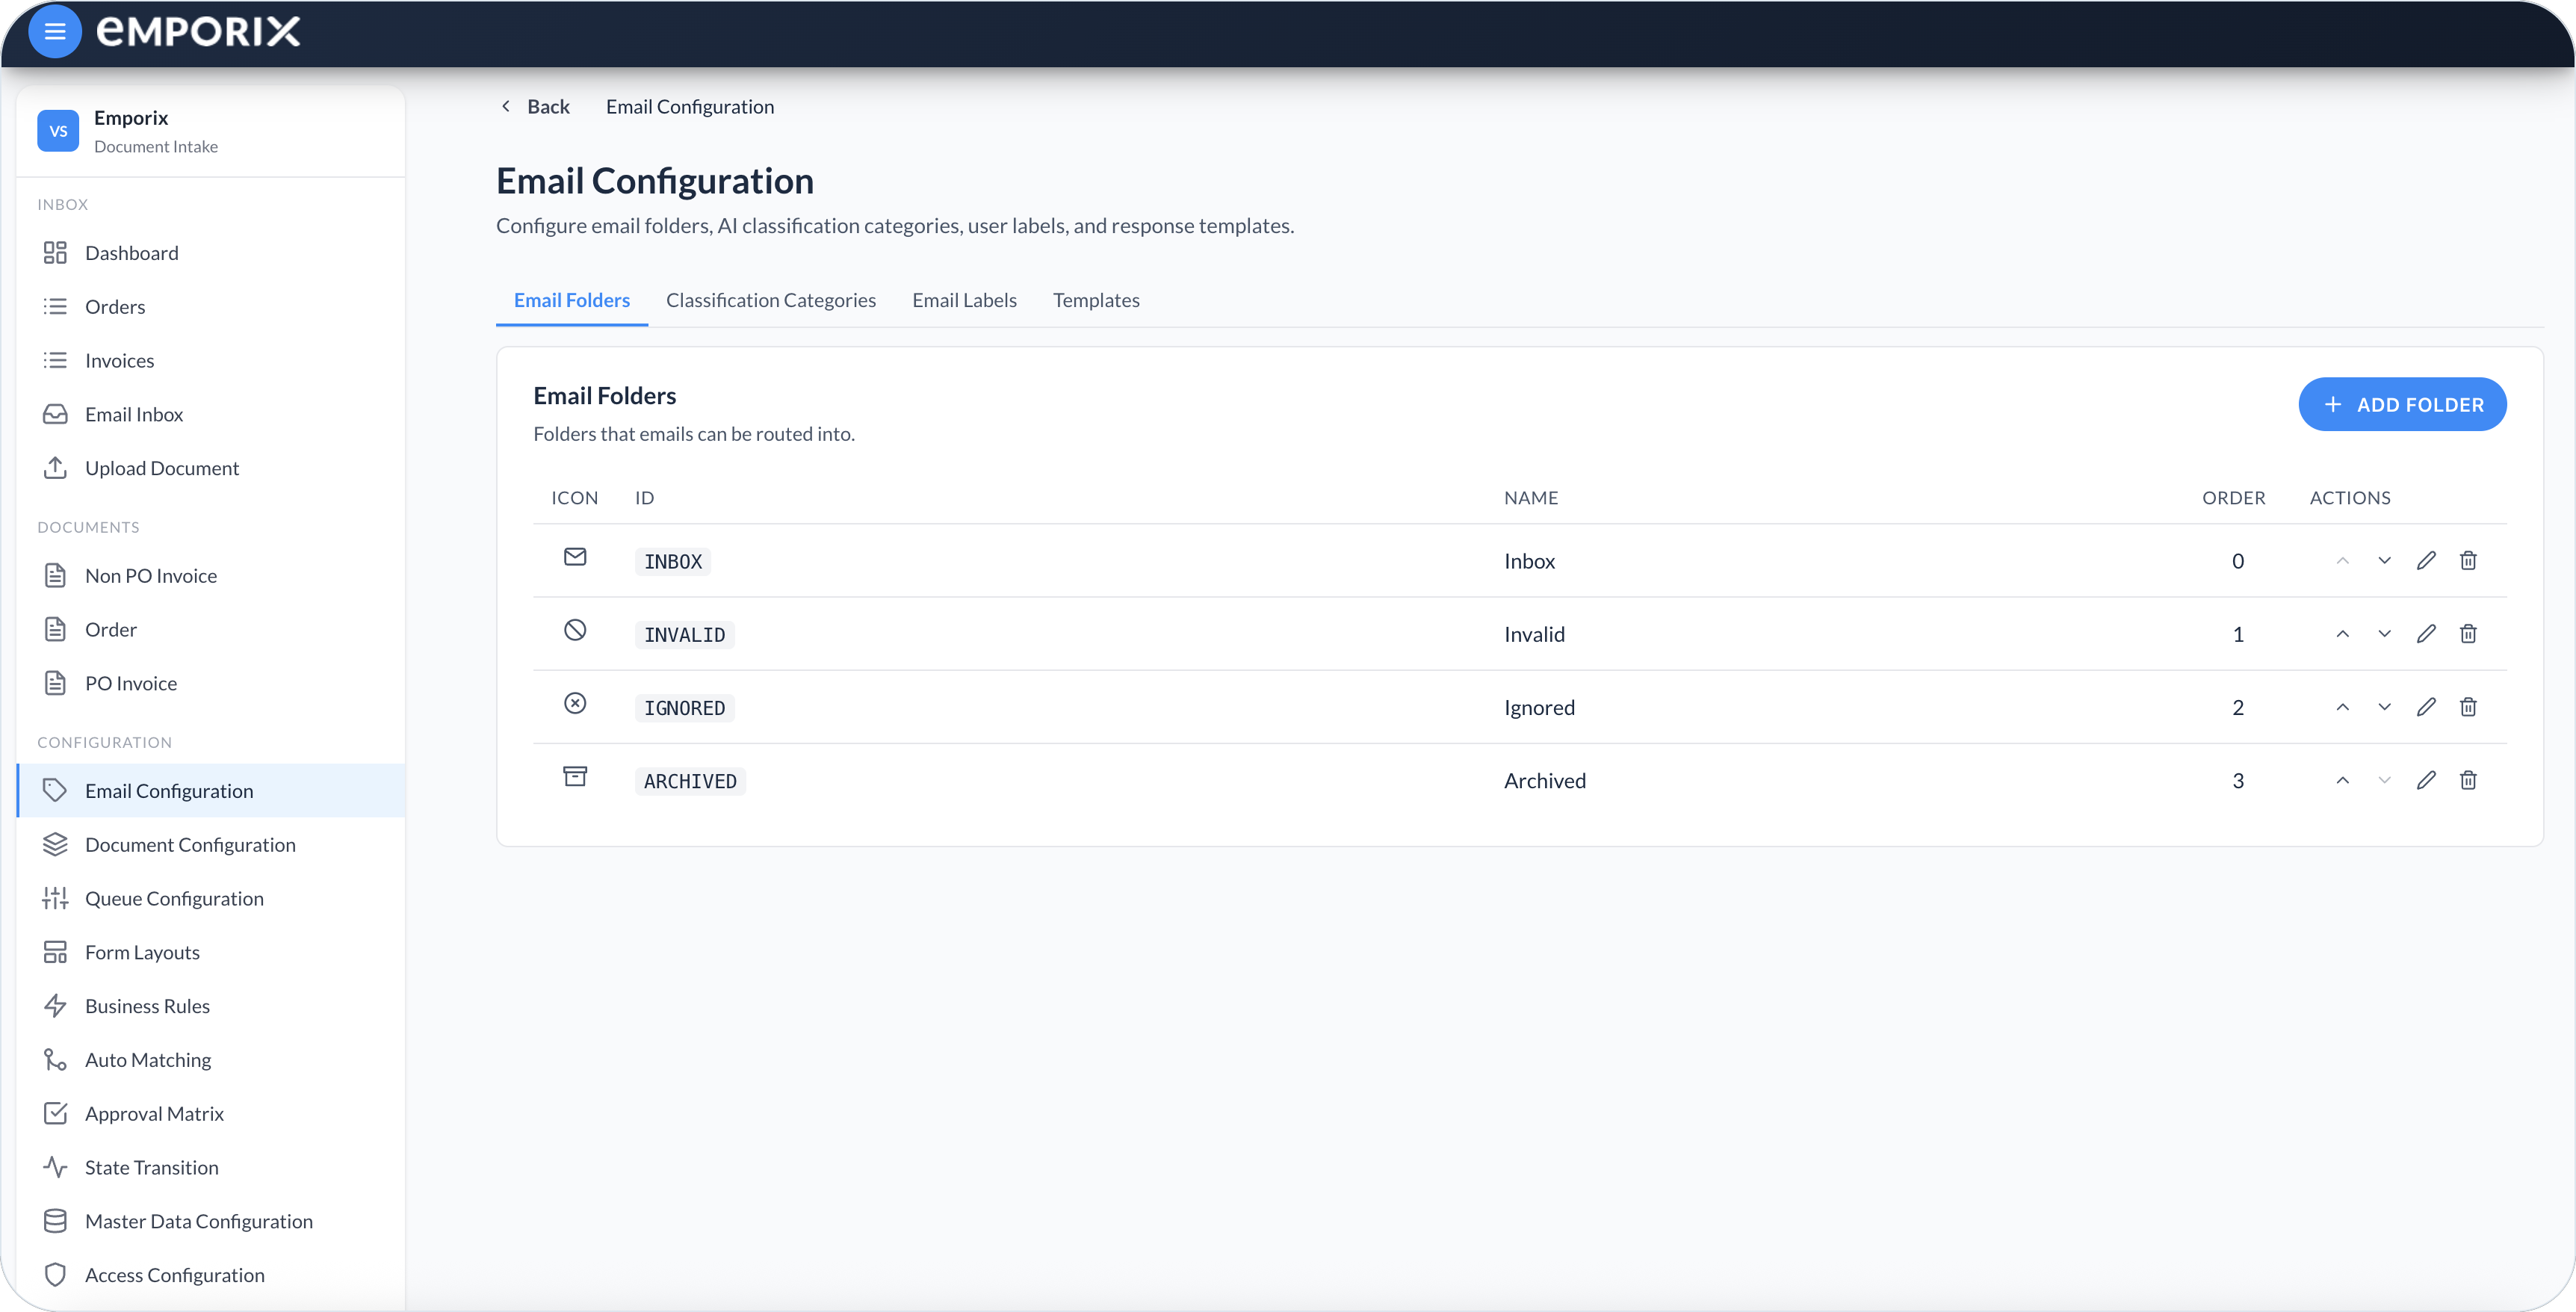Open the hamburger menu button
This screenshot has height=1312, width=2576.
click(55, 31)
